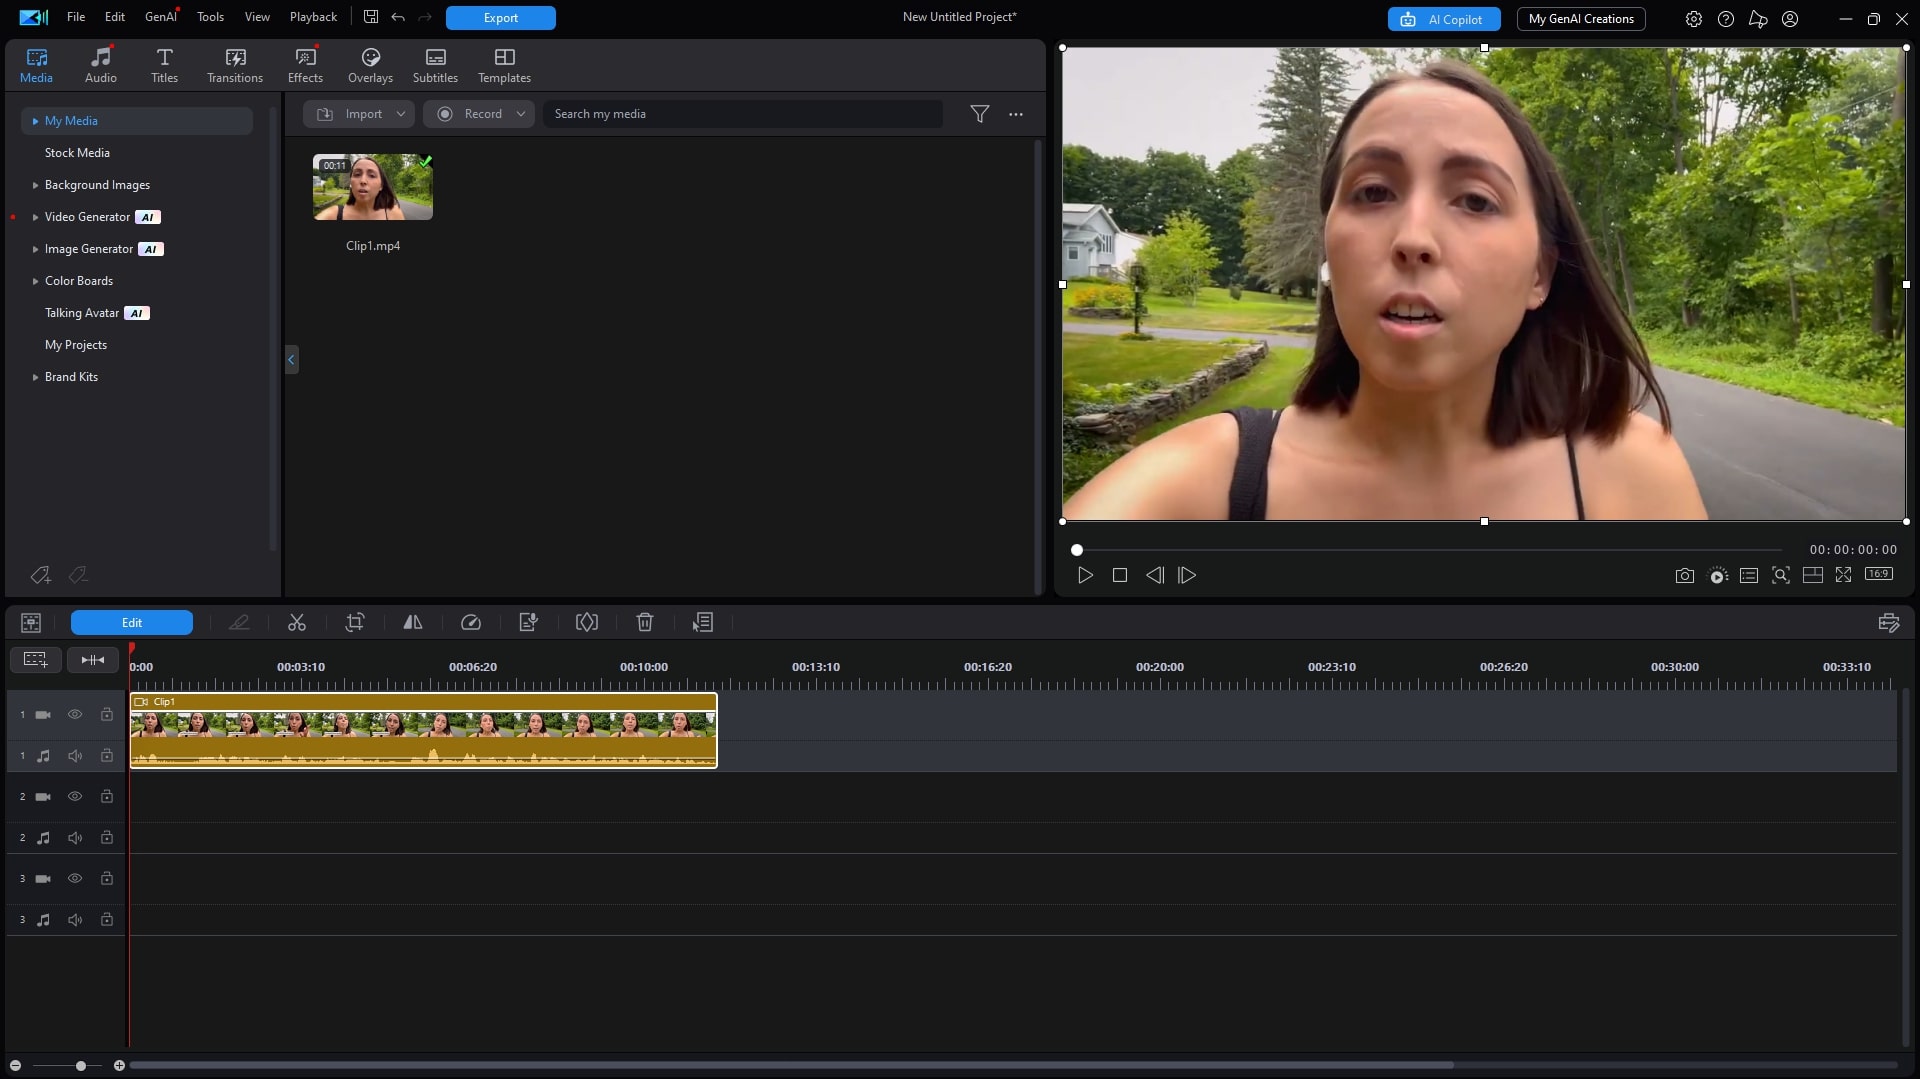Open the Playback menu
The height and width of the screenshot is (1079, 1920).
(313, 16)
